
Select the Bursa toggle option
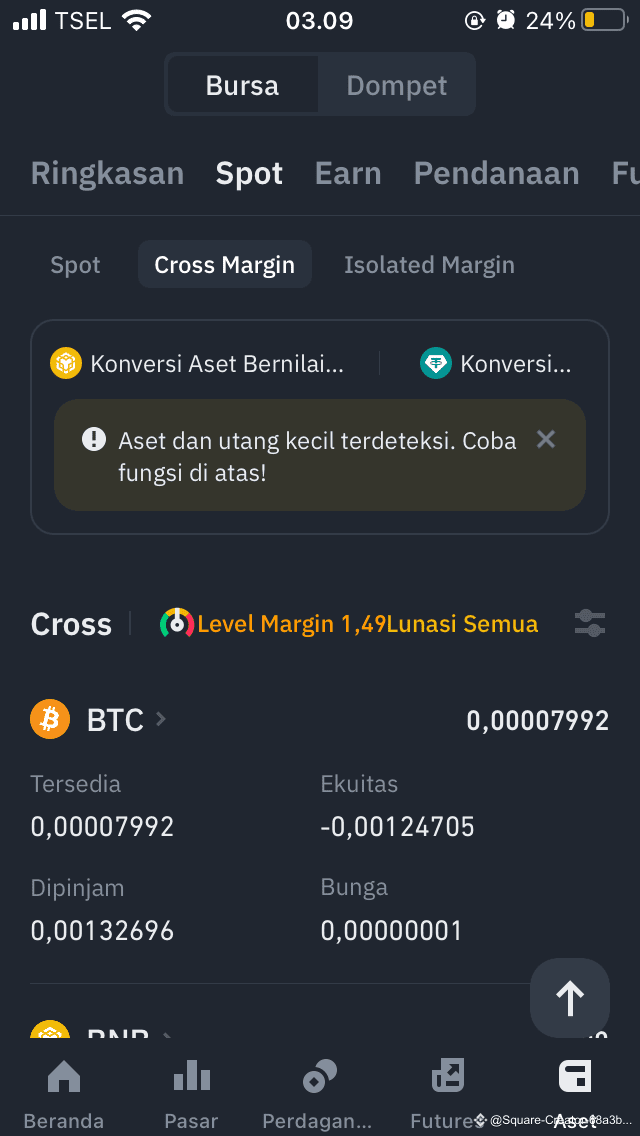click(242, 85)
